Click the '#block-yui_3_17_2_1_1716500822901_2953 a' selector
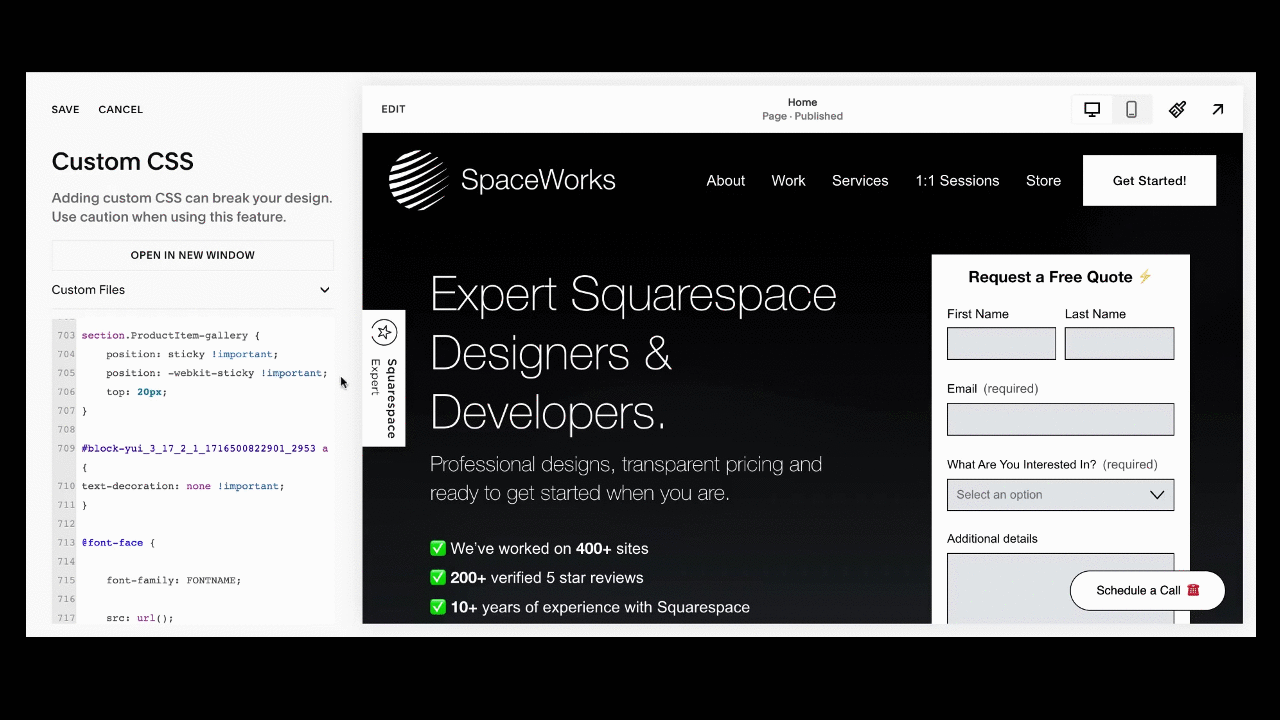Image resolution: width=1280 pixels, height=720 pixels. (x=205, y=448)
